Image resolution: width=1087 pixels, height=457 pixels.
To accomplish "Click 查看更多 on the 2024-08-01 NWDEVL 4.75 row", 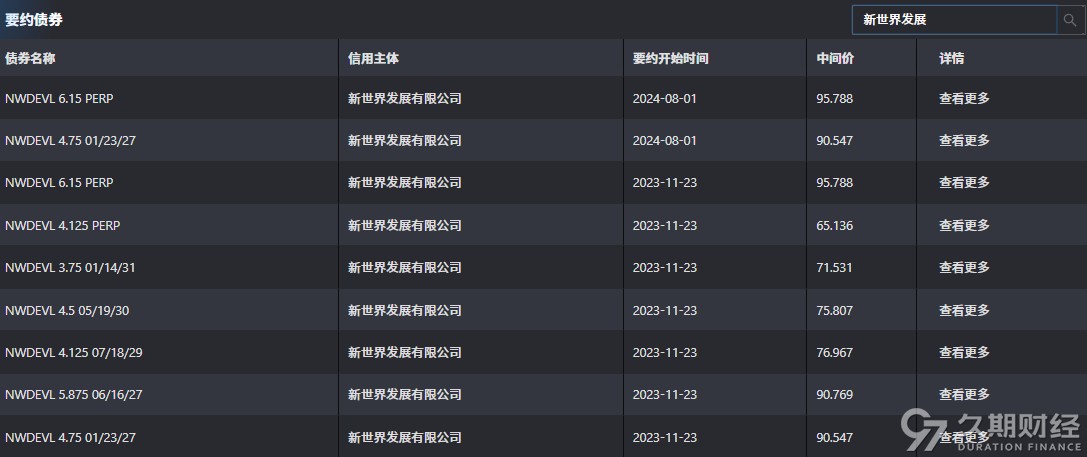I will point(964,140).
